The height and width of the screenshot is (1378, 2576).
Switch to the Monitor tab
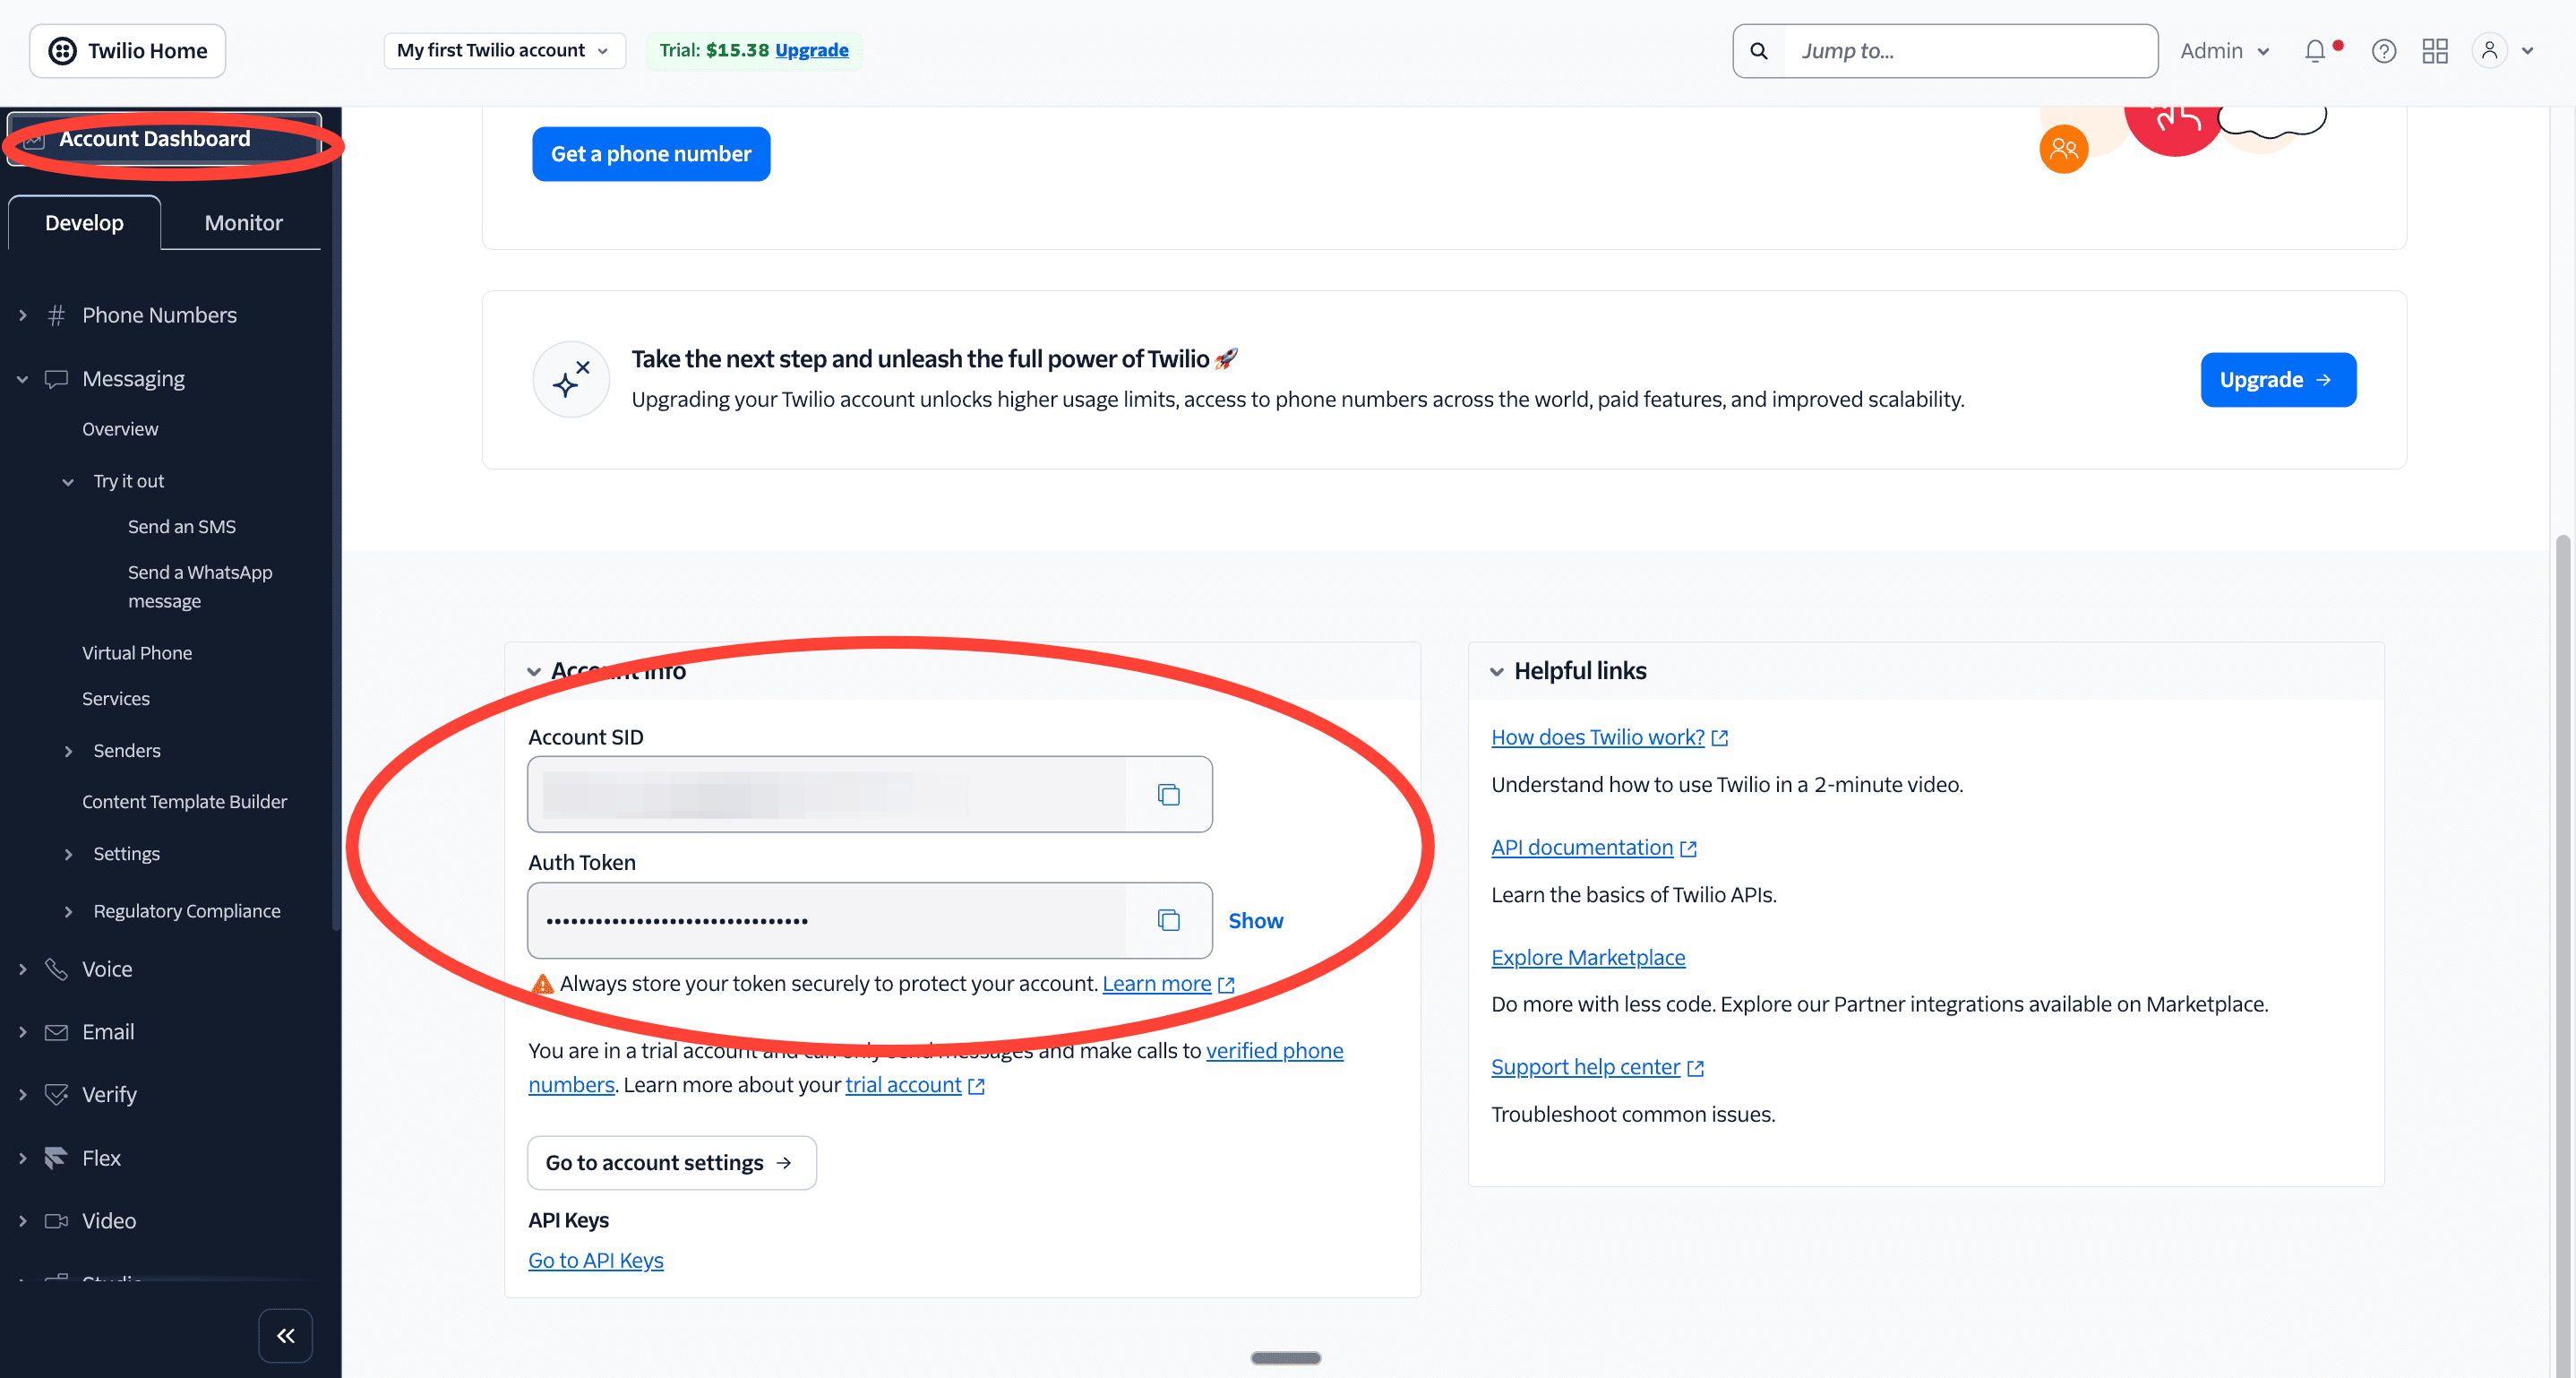[243, 223]
